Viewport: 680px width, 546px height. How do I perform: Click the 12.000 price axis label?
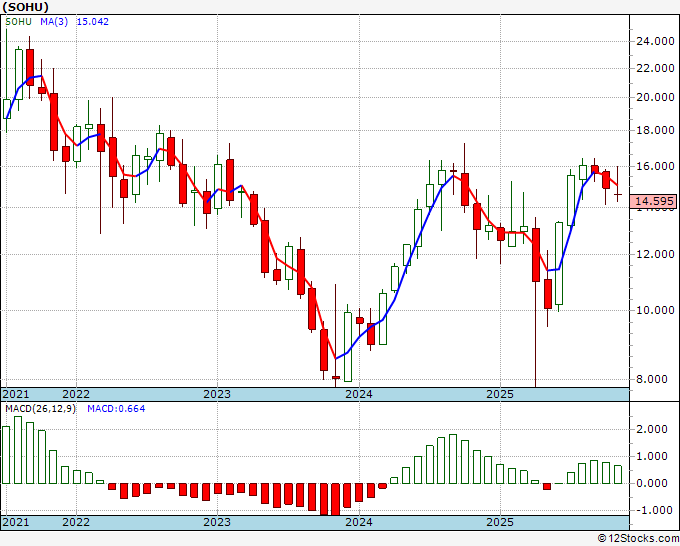click(655, 255)
